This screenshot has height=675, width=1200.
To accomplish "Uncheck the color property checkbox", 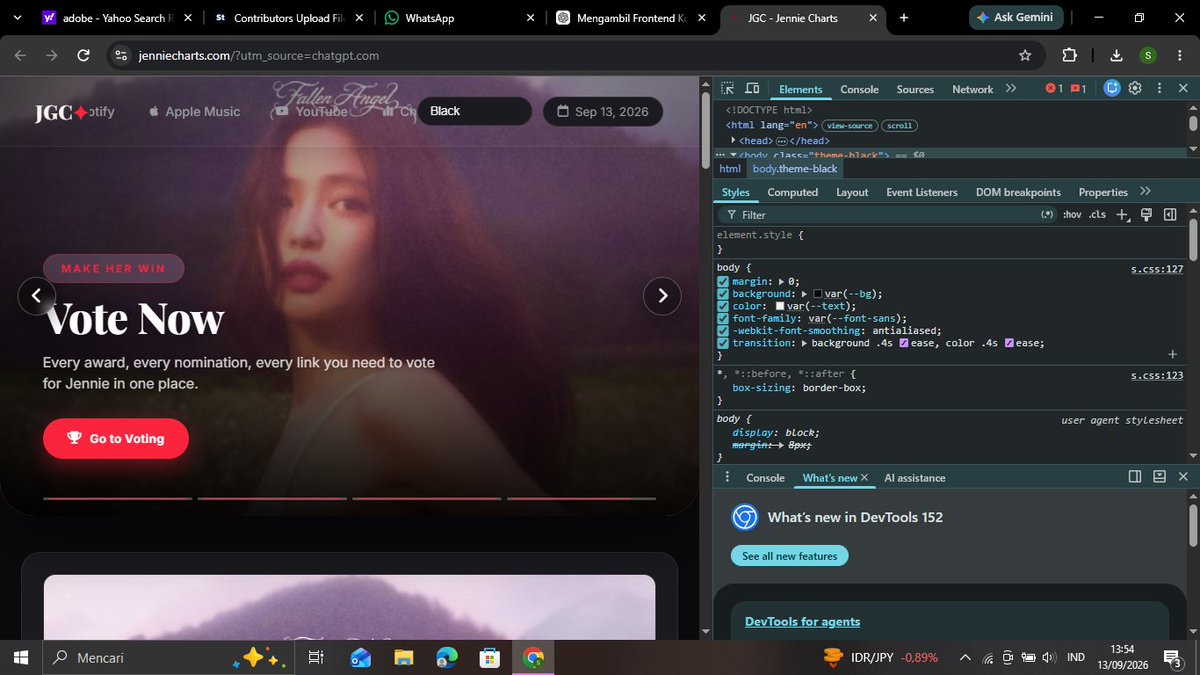I will [723, 306].
